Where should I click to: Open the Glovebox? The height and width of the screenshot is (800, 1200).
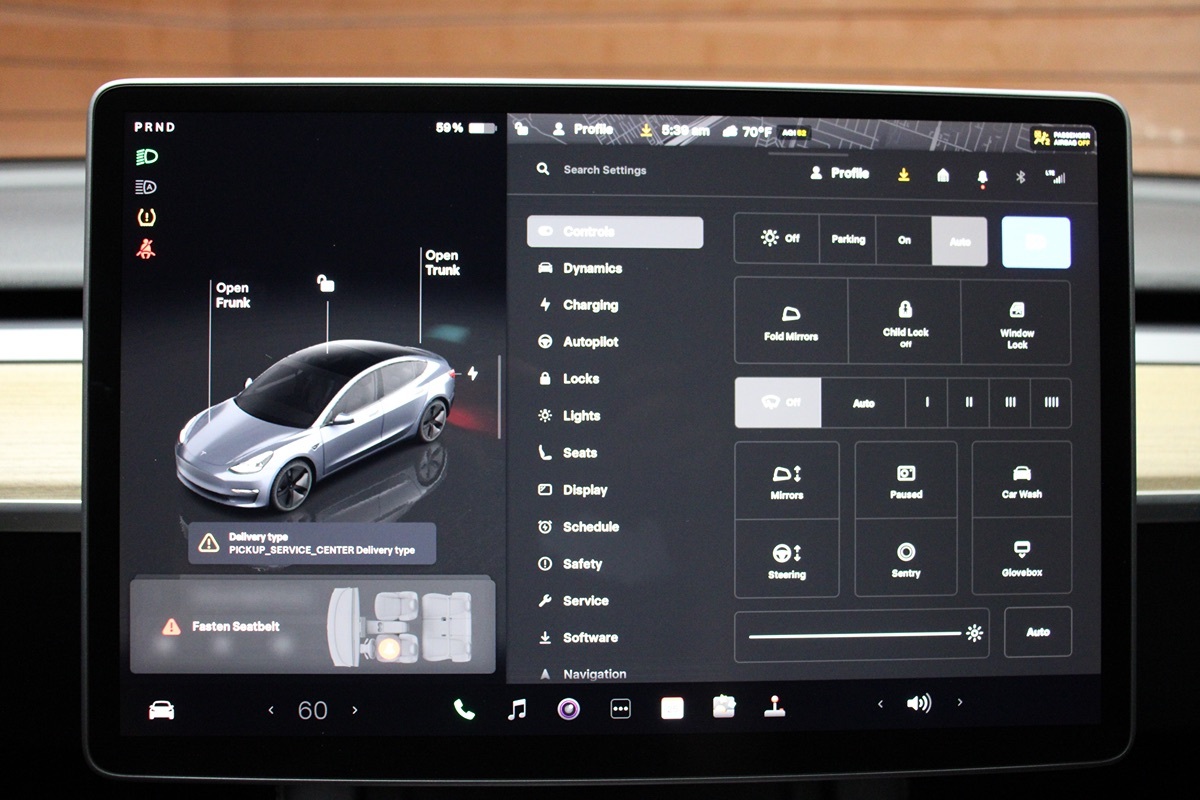click(1021, 558)
